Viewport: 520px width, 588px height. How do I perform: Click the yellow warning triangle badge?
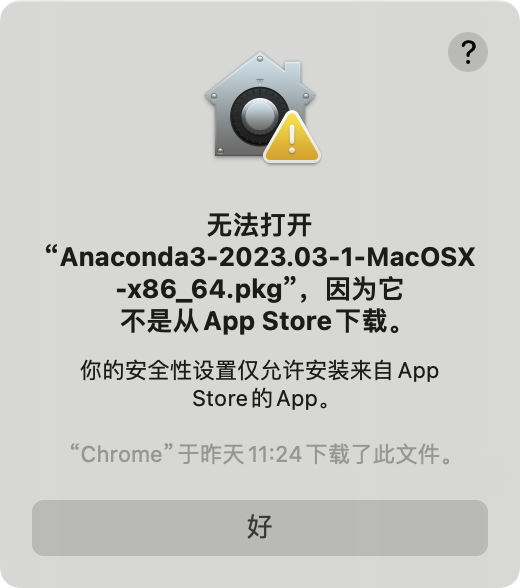(x=292, y=138)
